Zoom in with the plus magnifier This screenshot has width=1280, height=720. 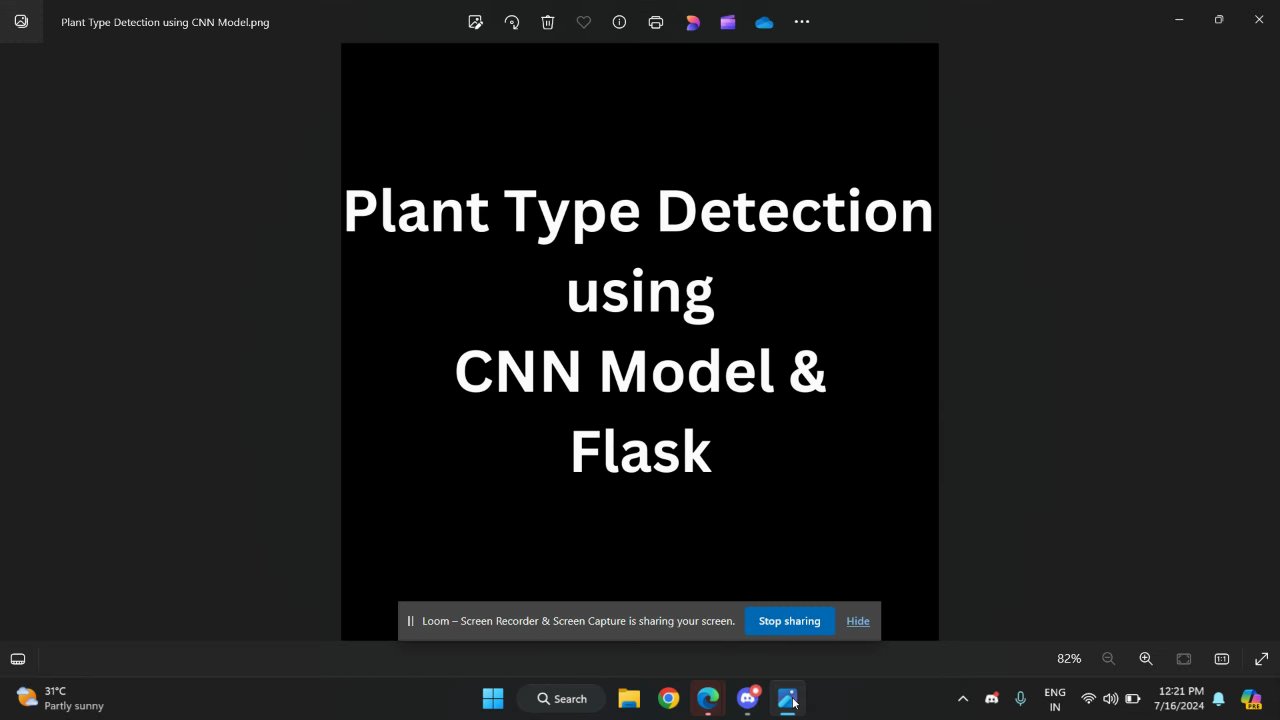click(x=1146, y=659)
